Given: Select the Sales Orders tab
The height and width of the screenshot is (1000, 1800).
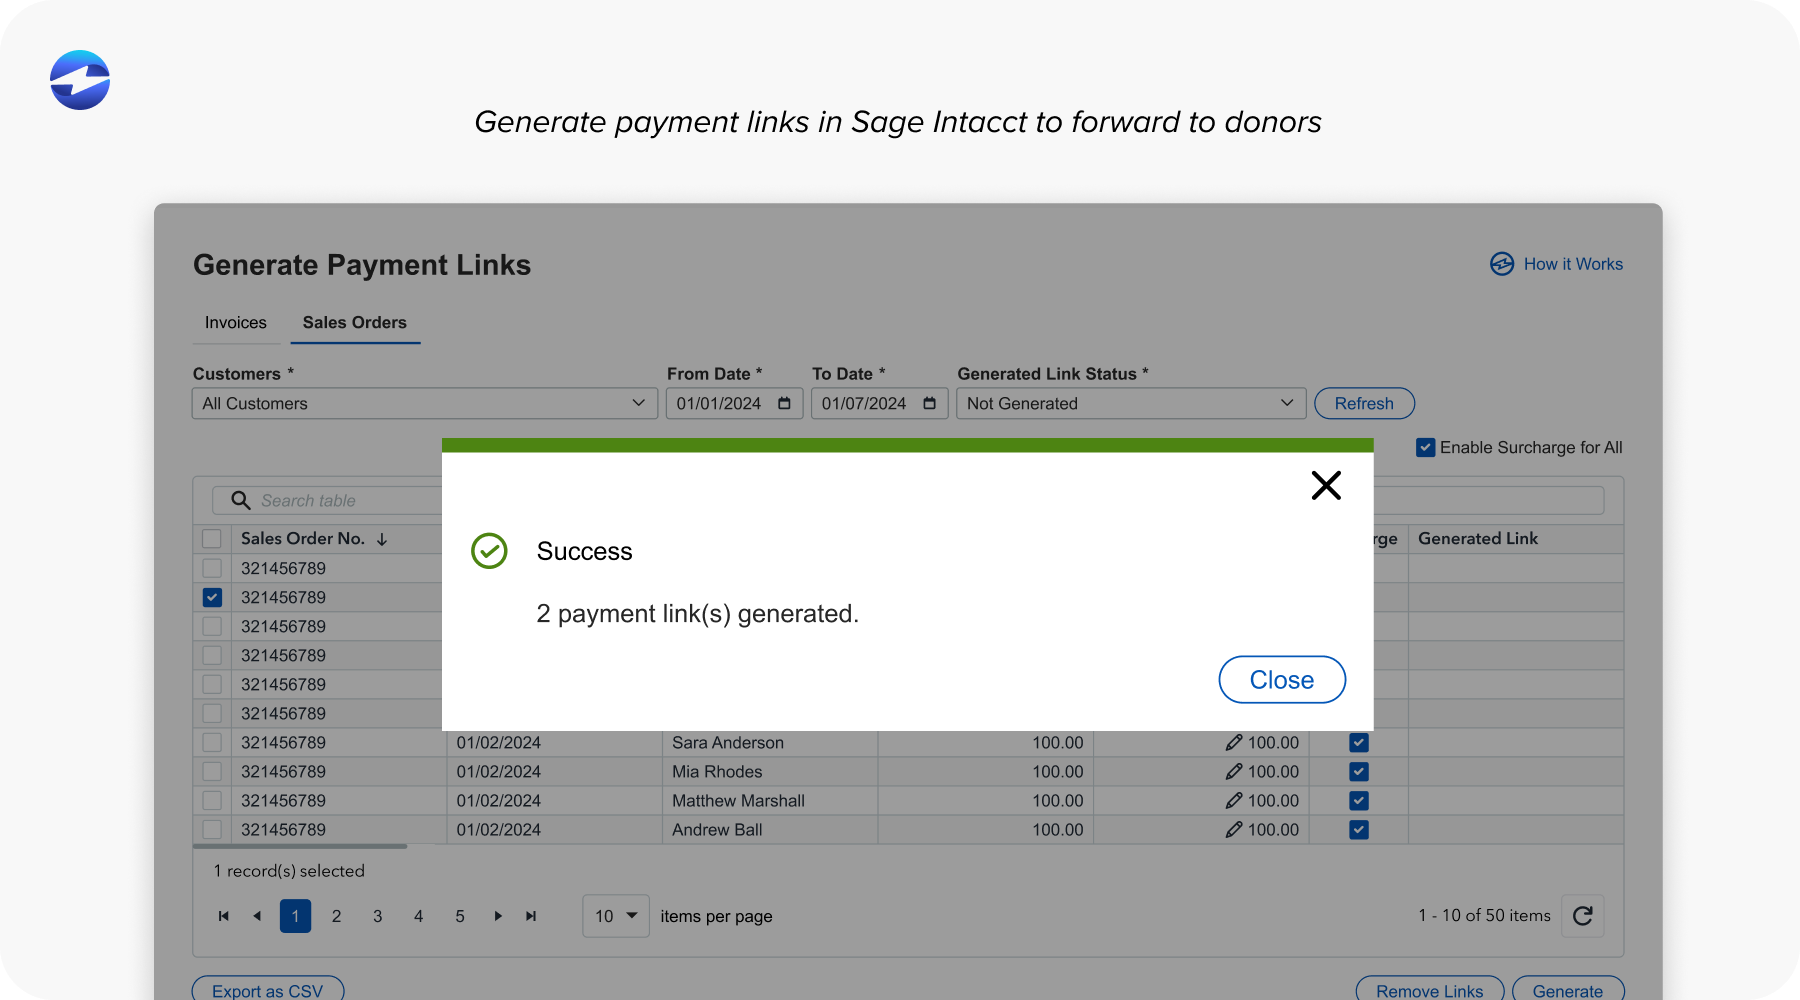Looking at the screenshot, I should [354, 322].
